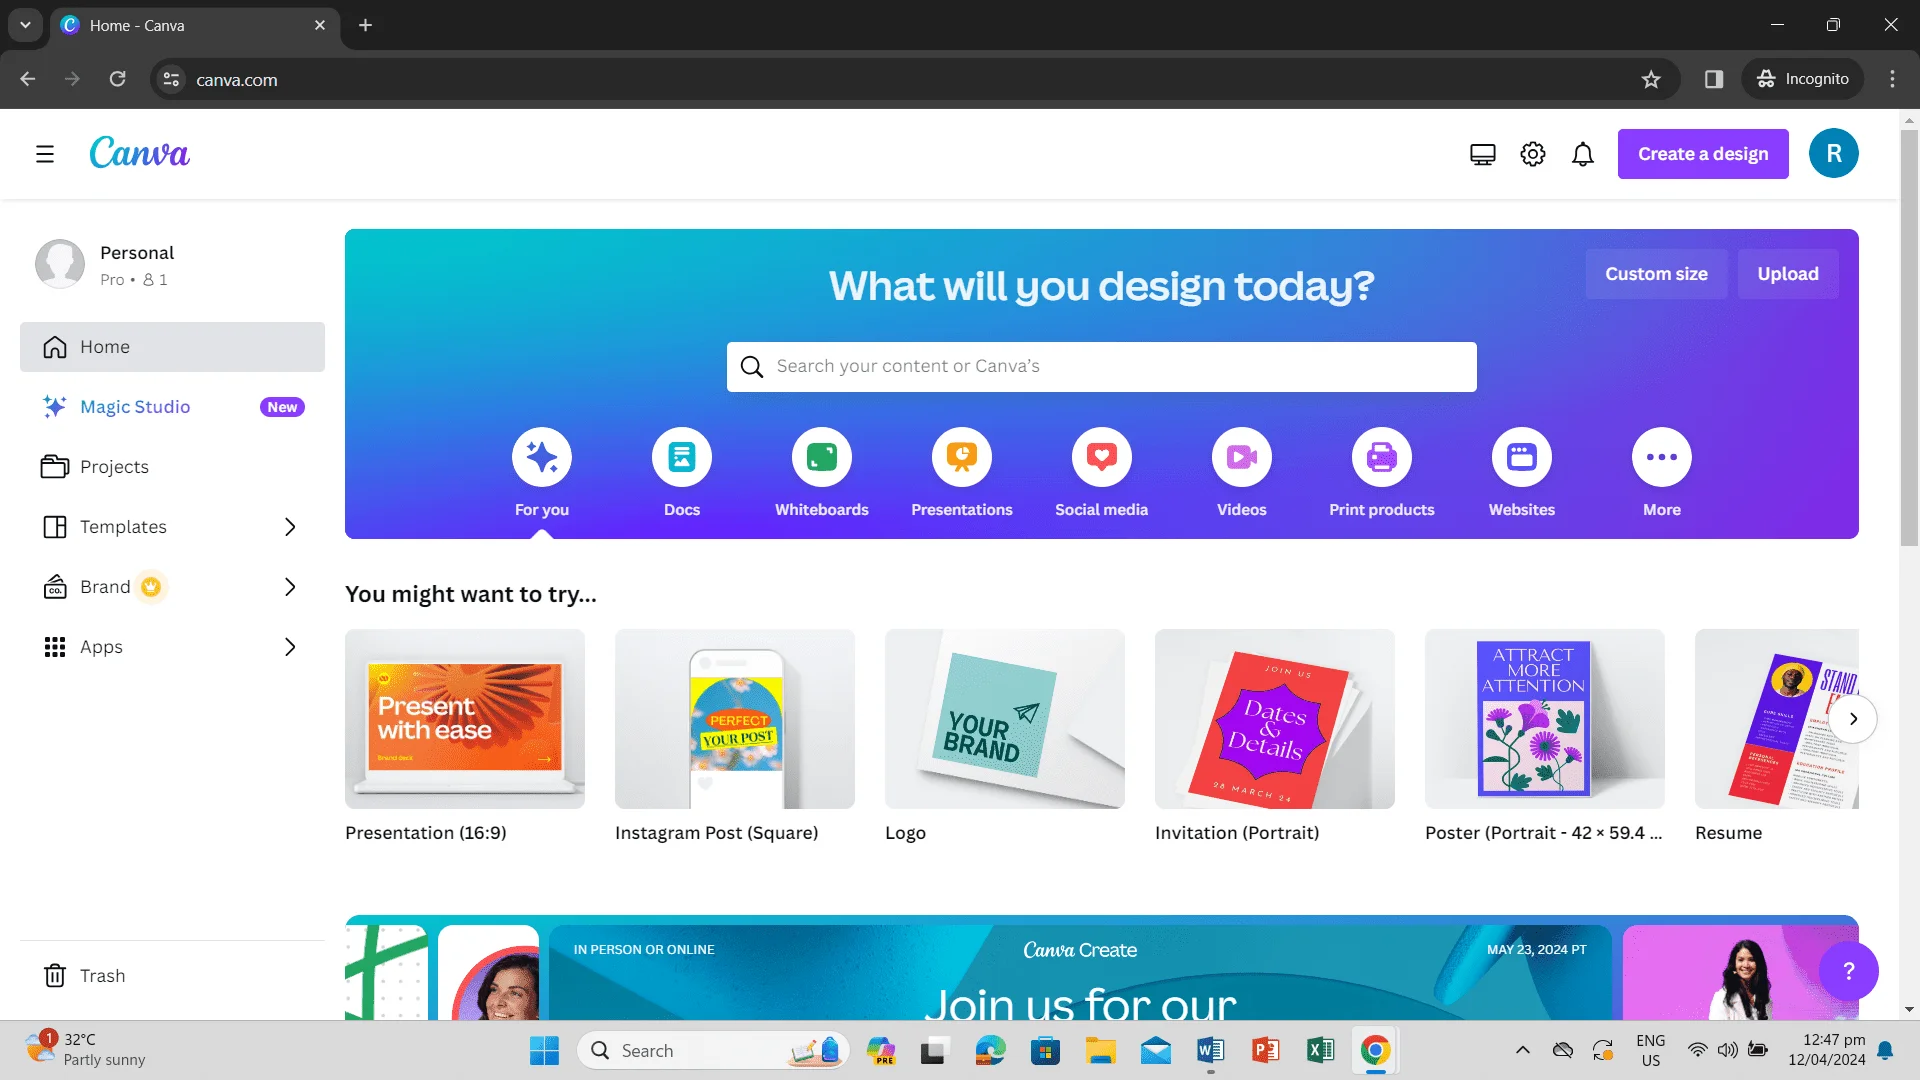
Task: Open the Windows Start menu
Action: coord(545,1050)
